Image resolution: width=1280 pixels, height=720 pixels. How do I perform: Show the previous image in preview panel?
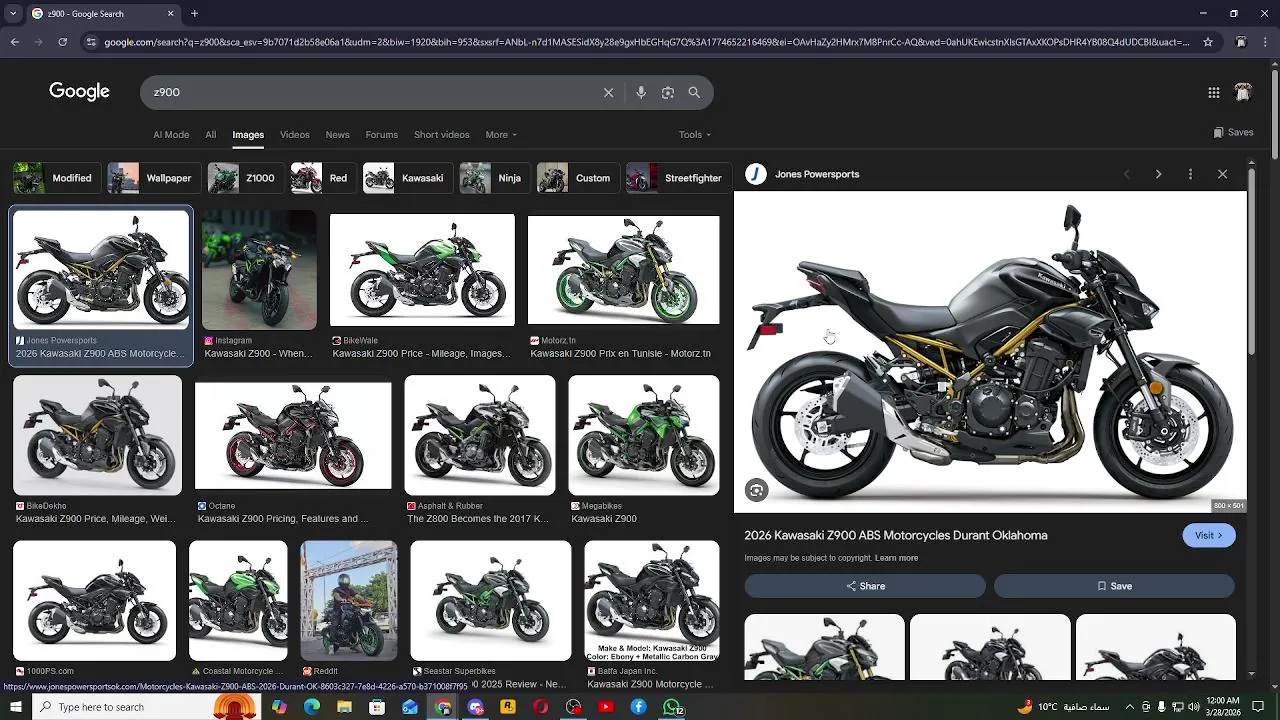pyautogui.click(x=1126, y=174)
